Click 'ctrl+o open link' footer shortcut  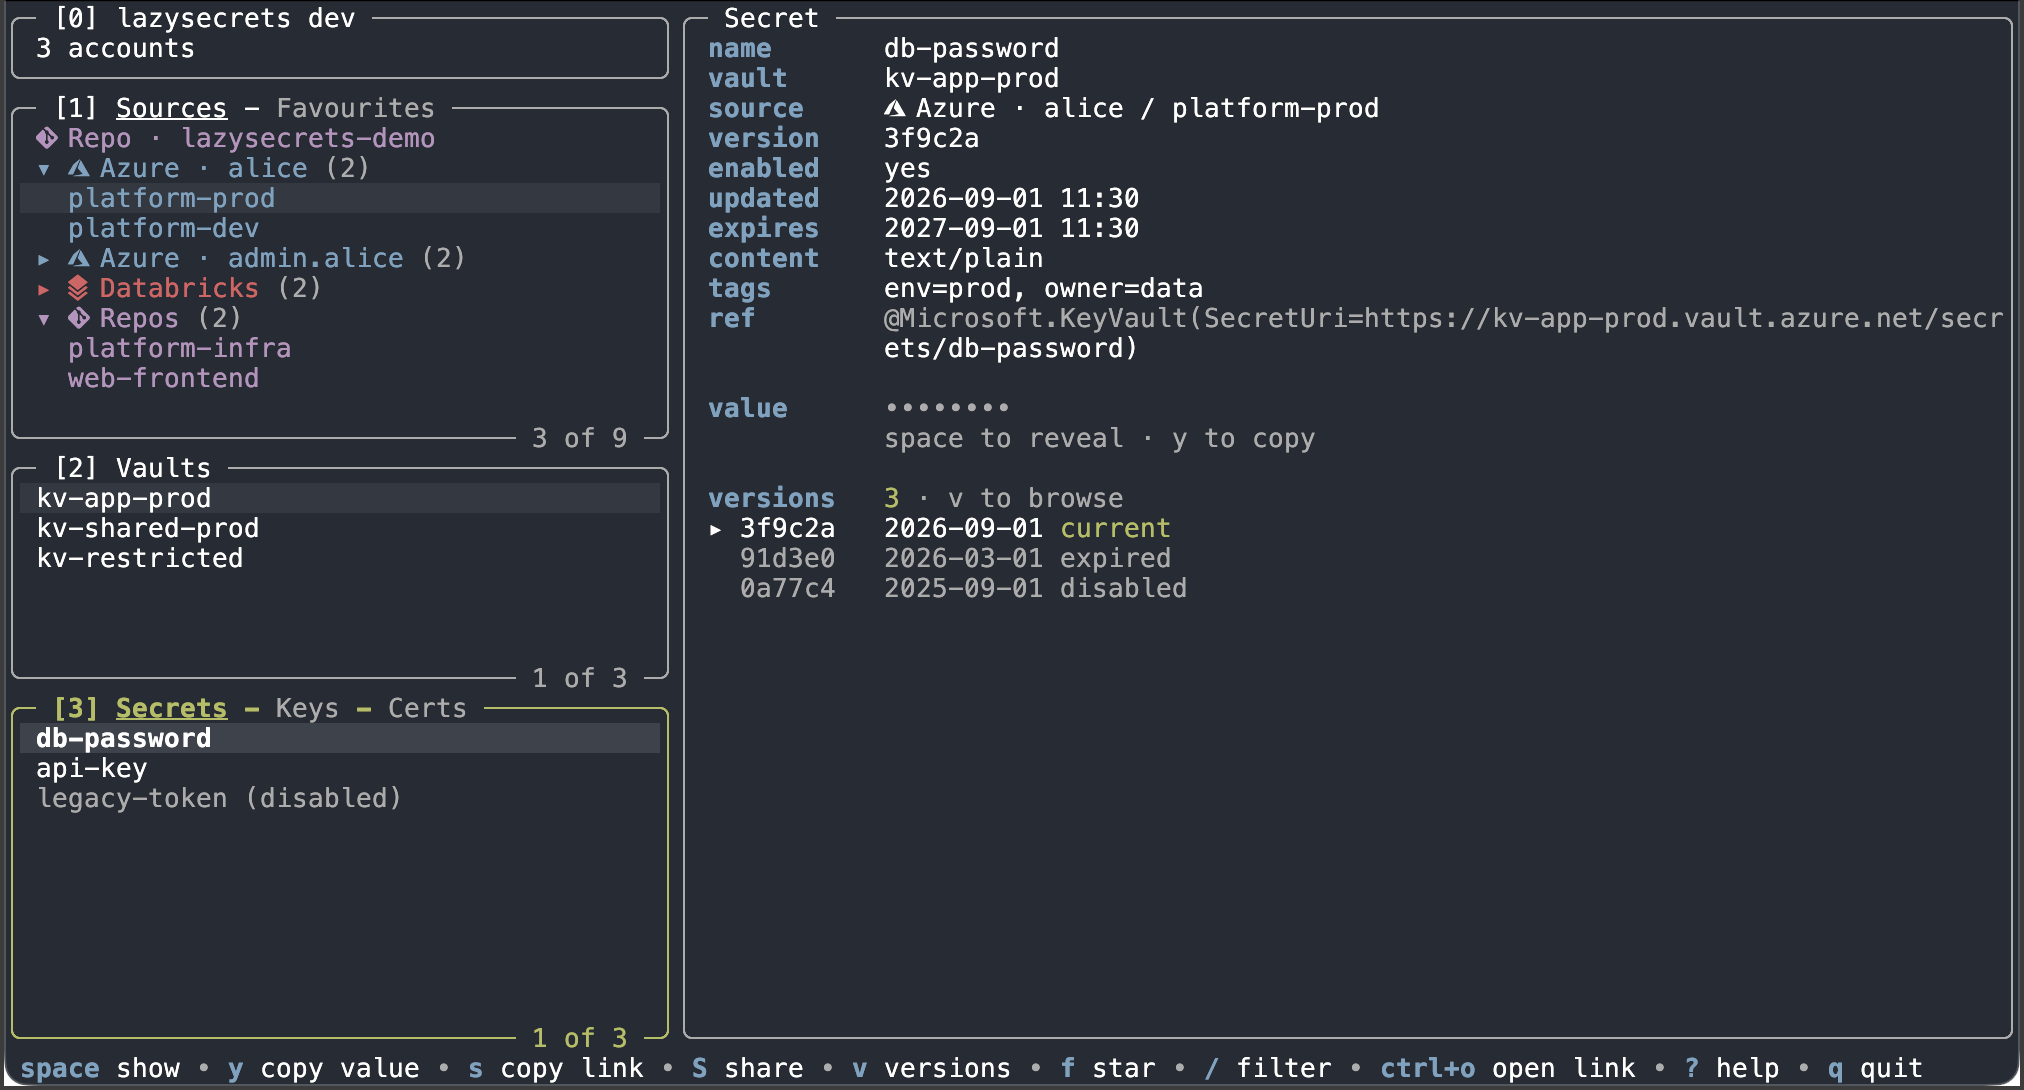pyautogui.click(x=1508, y=1068)
